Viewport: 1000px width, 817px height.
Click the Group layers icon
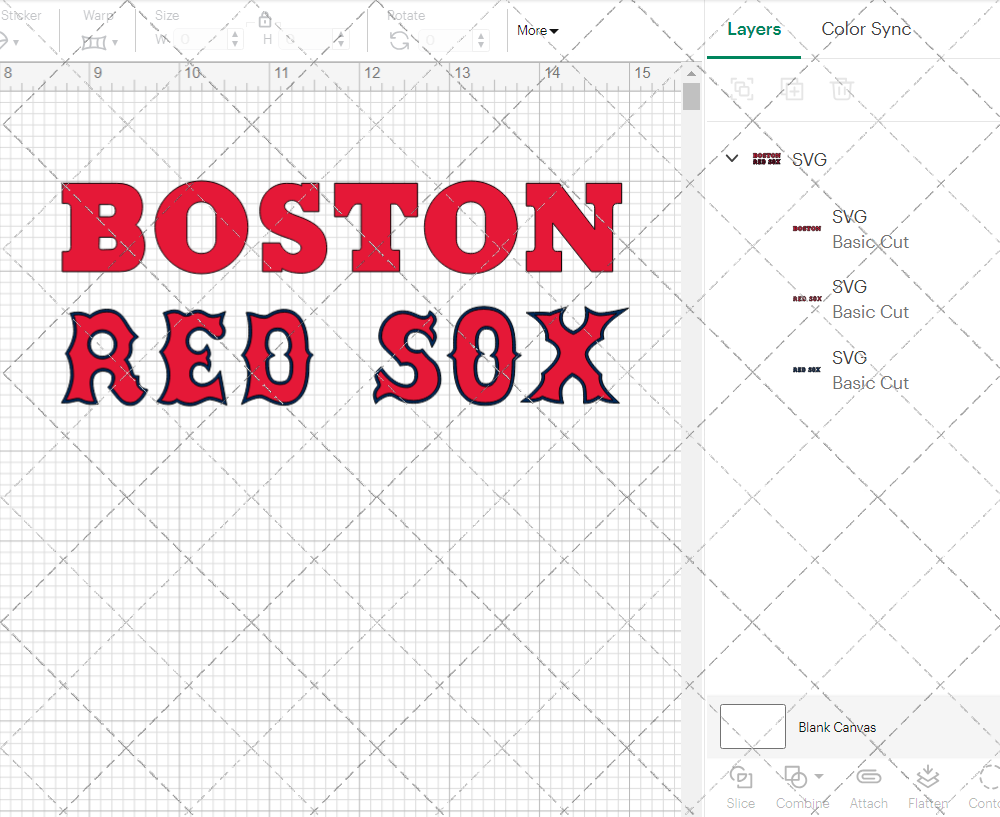point(742,89)
